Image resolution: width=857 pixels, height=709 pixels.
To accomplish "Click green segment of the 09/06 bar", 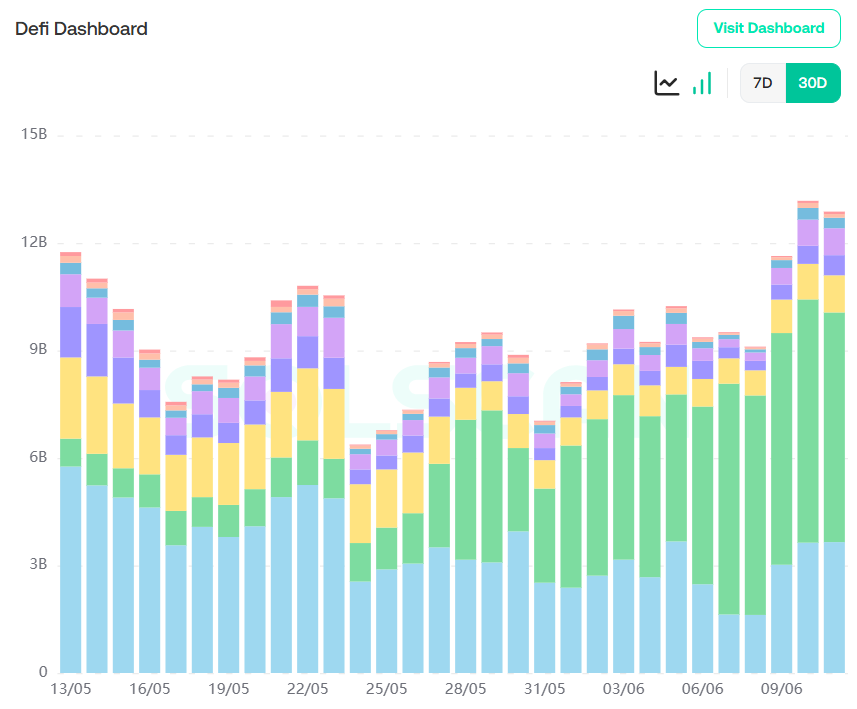I will [x=781, y=448].
